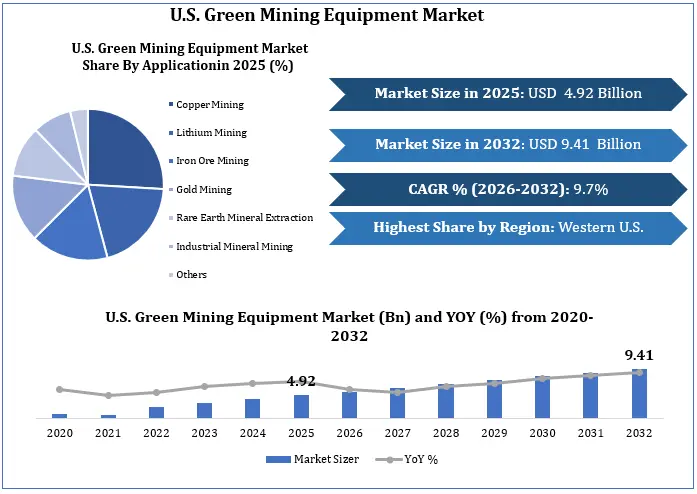Click the 4.92 data label
The image size is (697, 494).
(301, 381)
